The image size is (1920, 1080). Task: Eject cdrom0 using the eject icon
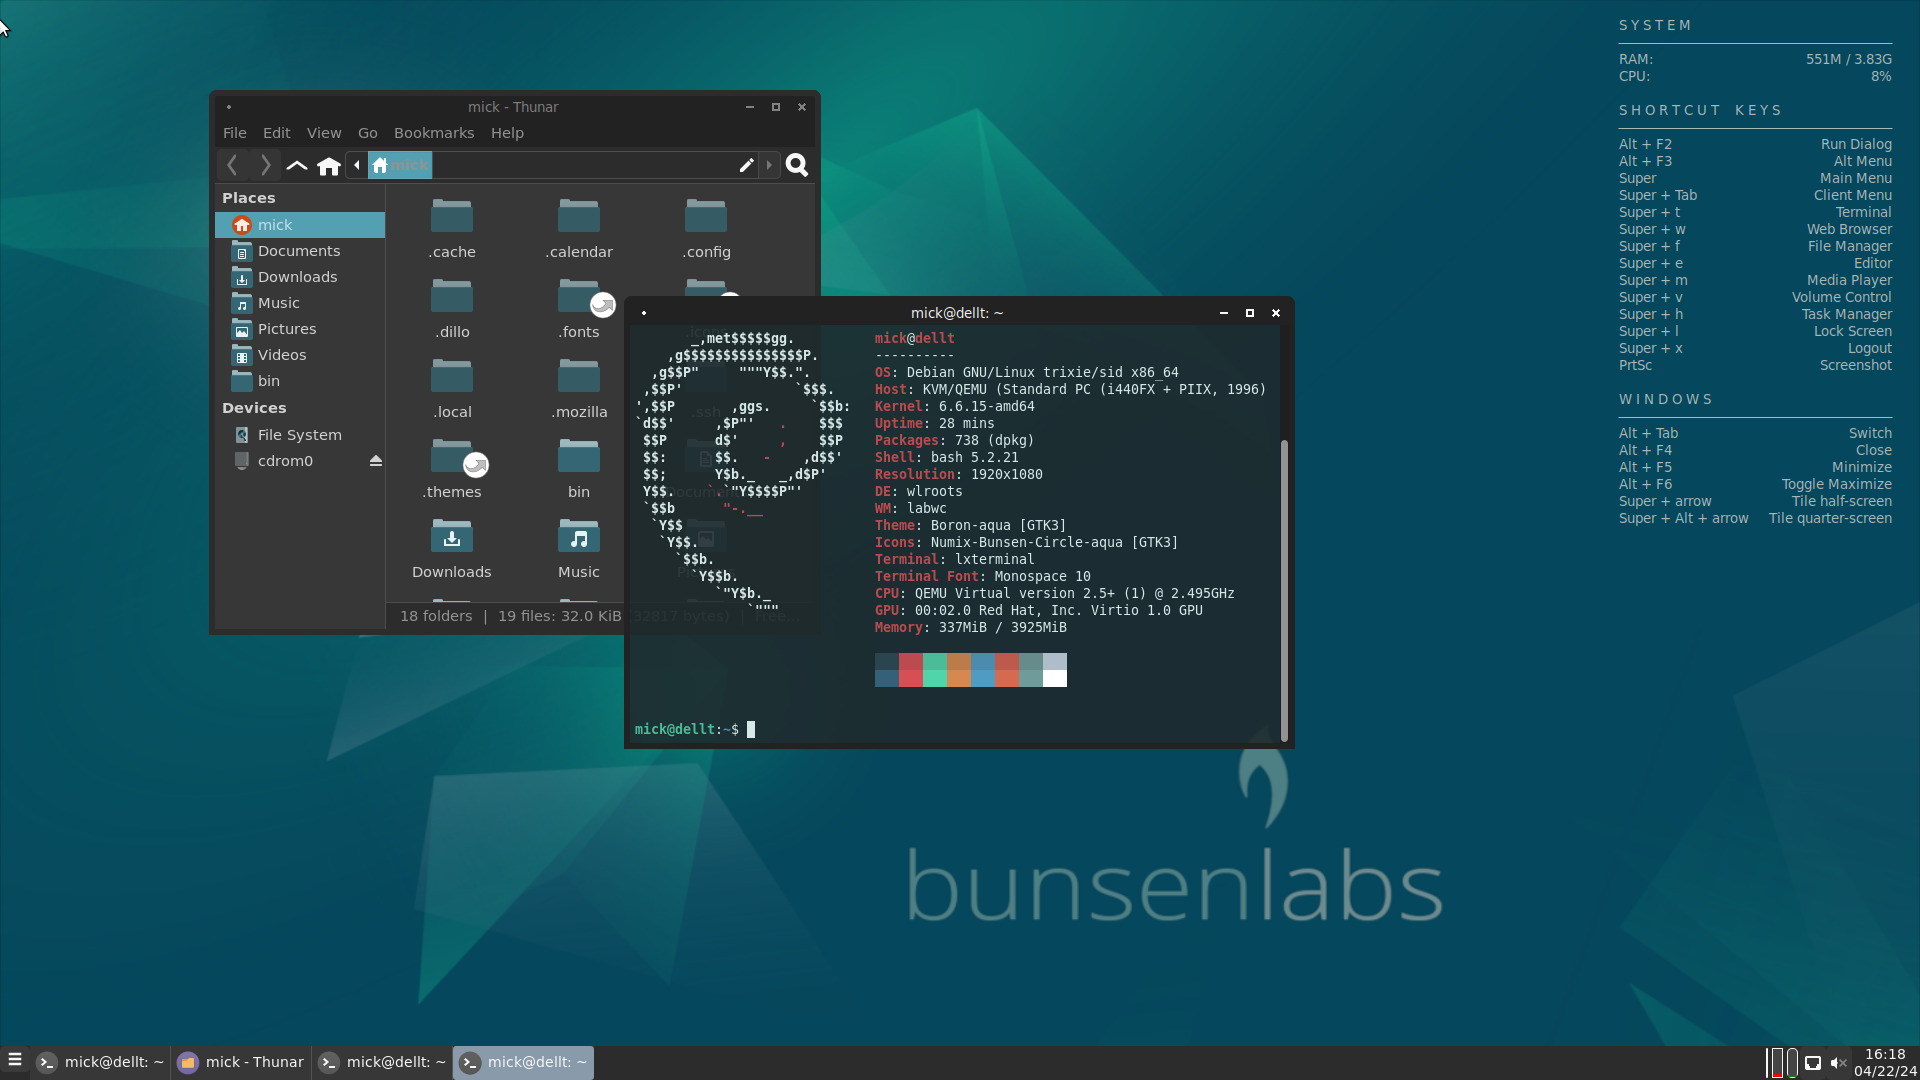point(376,461)
